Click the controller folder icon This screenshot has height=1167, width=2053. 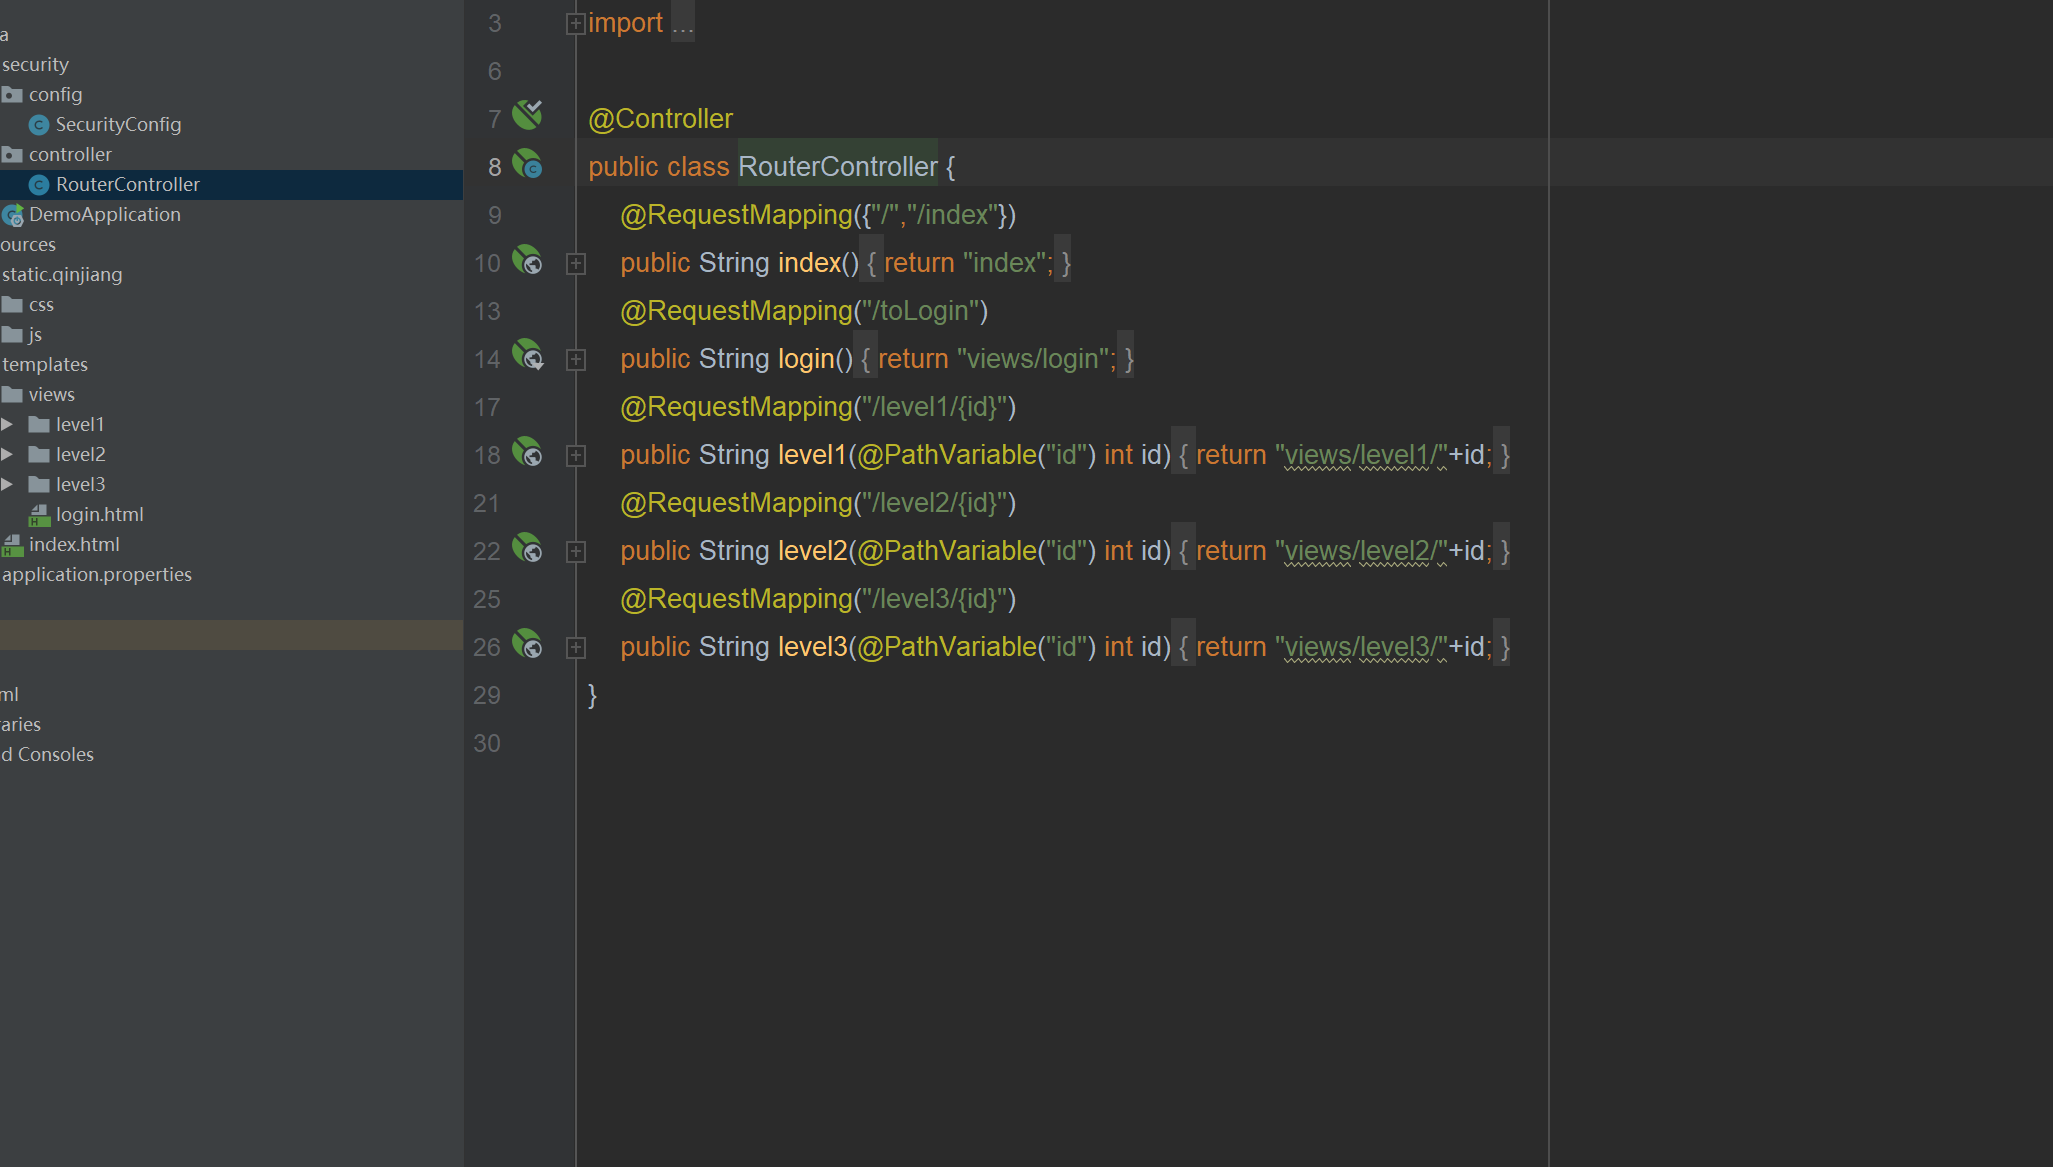tap(12, 155)
